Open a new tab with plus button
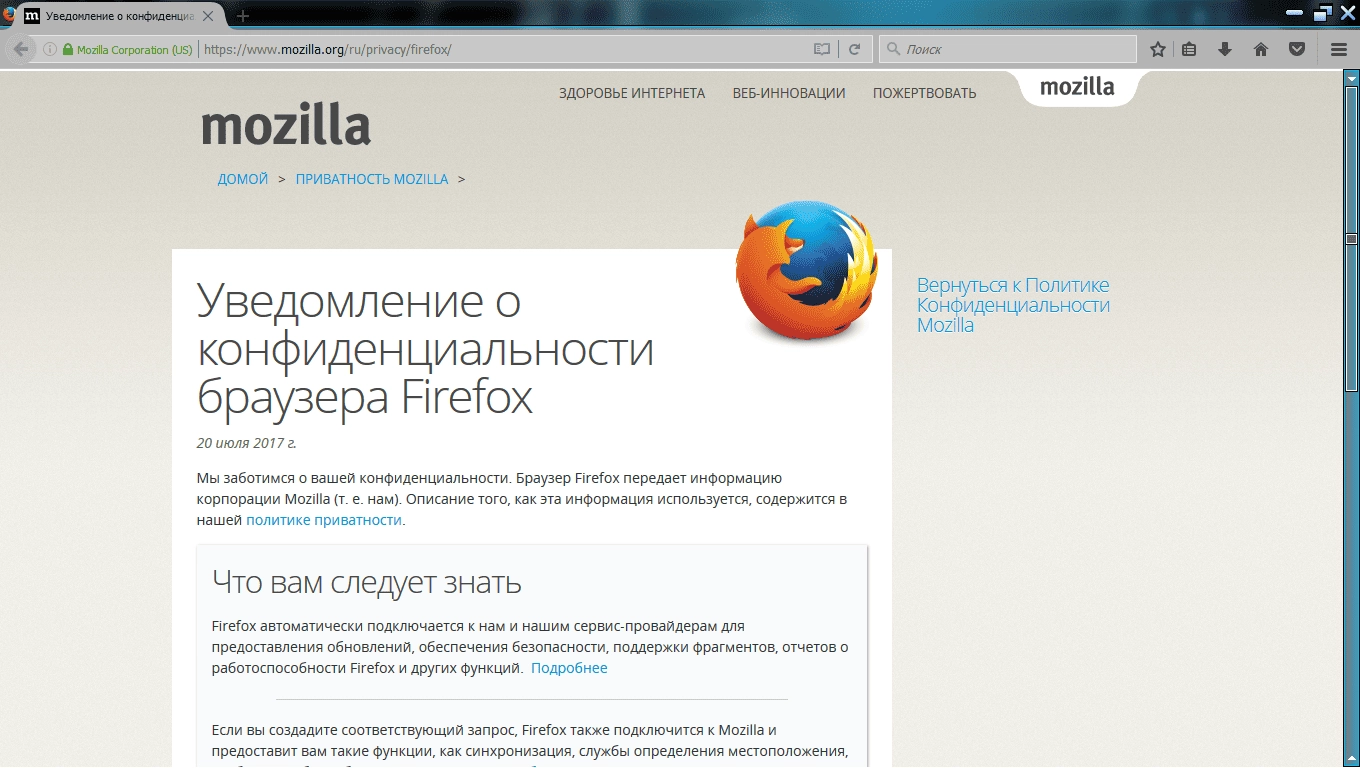 pyautogui.click(x=243, y=16)
